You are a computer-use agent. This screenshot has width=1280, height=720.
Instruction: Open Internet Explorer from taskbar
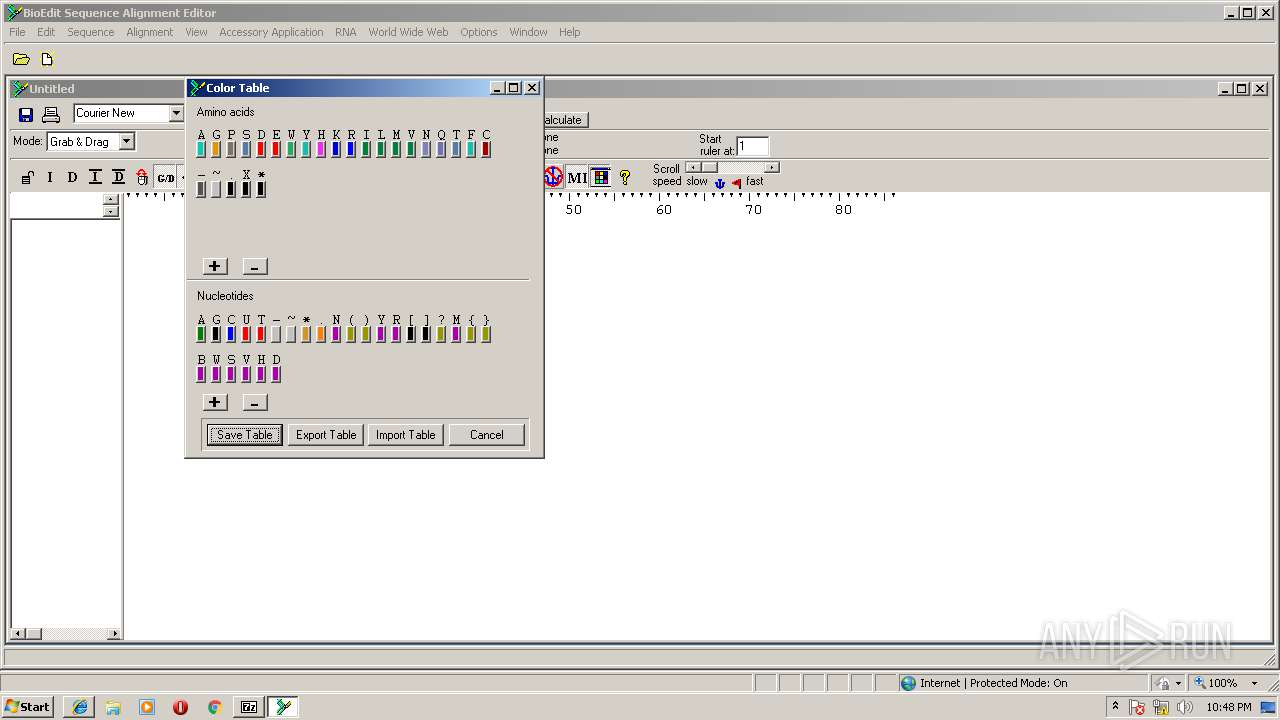click(80, 707)
